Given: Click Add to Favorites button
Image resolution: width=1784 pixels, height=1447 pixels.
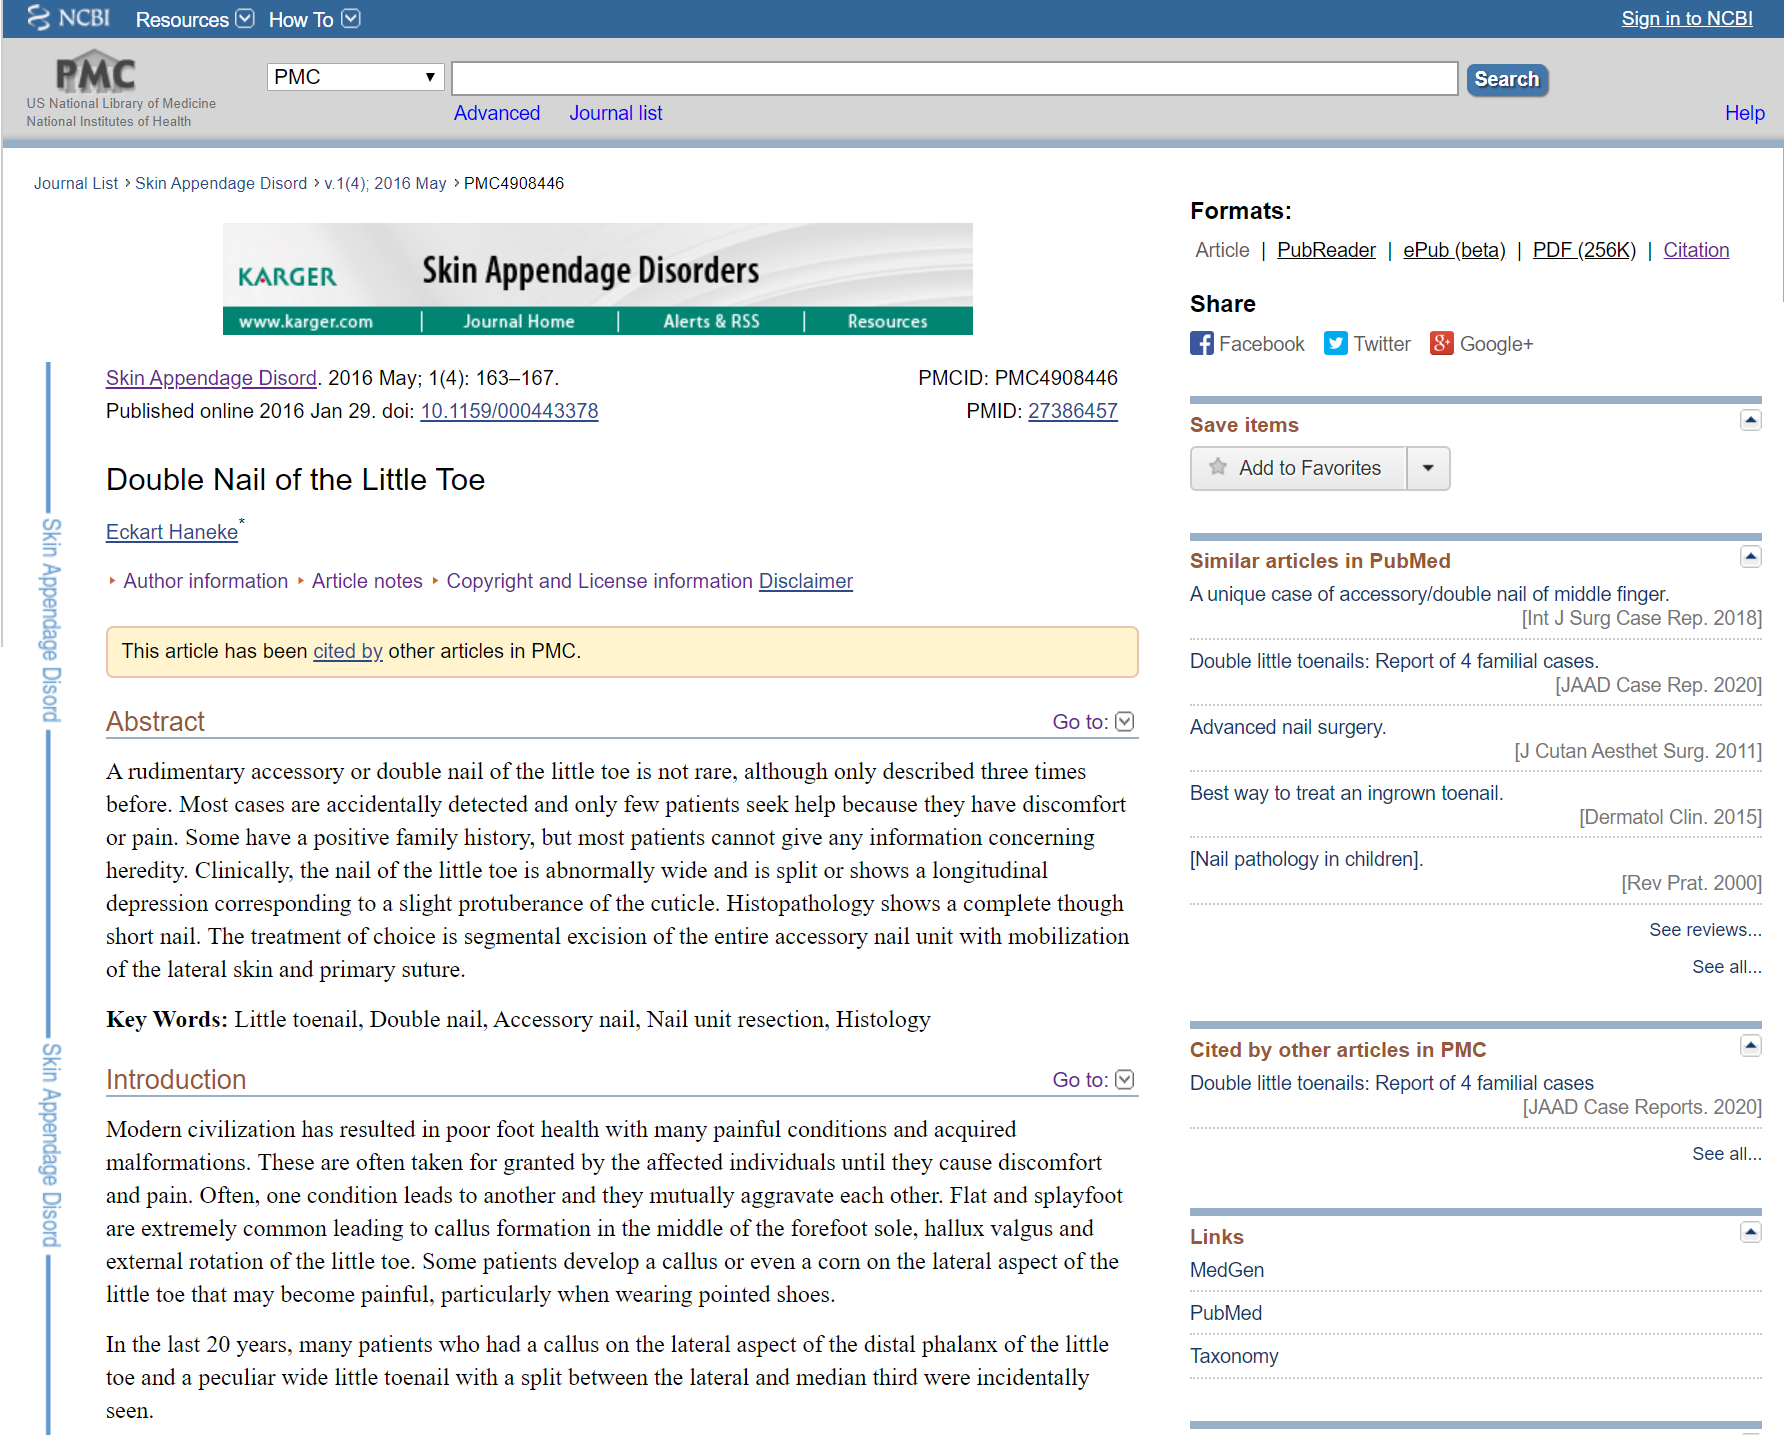Looking at the screenshot, I should click(x=1299, y=468).
